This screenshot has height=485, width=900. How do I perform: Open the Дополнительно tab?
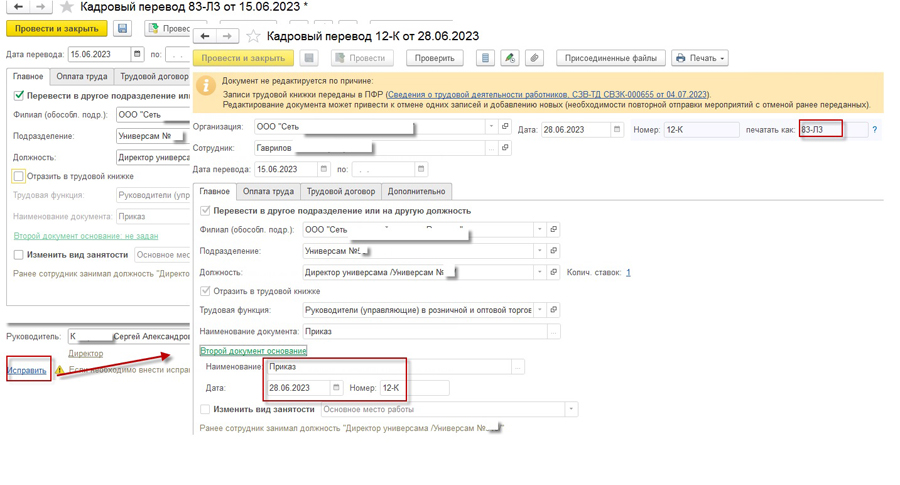point(416,191)
